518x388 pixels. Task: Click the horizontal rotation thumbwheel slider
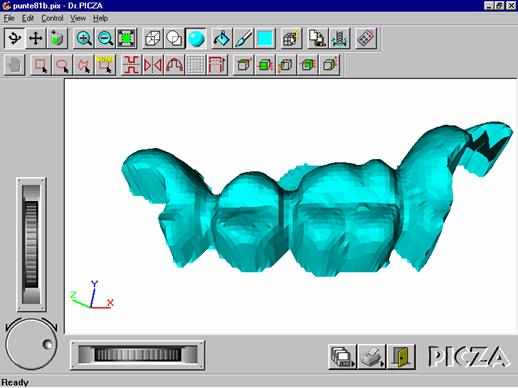pos(137,355)
